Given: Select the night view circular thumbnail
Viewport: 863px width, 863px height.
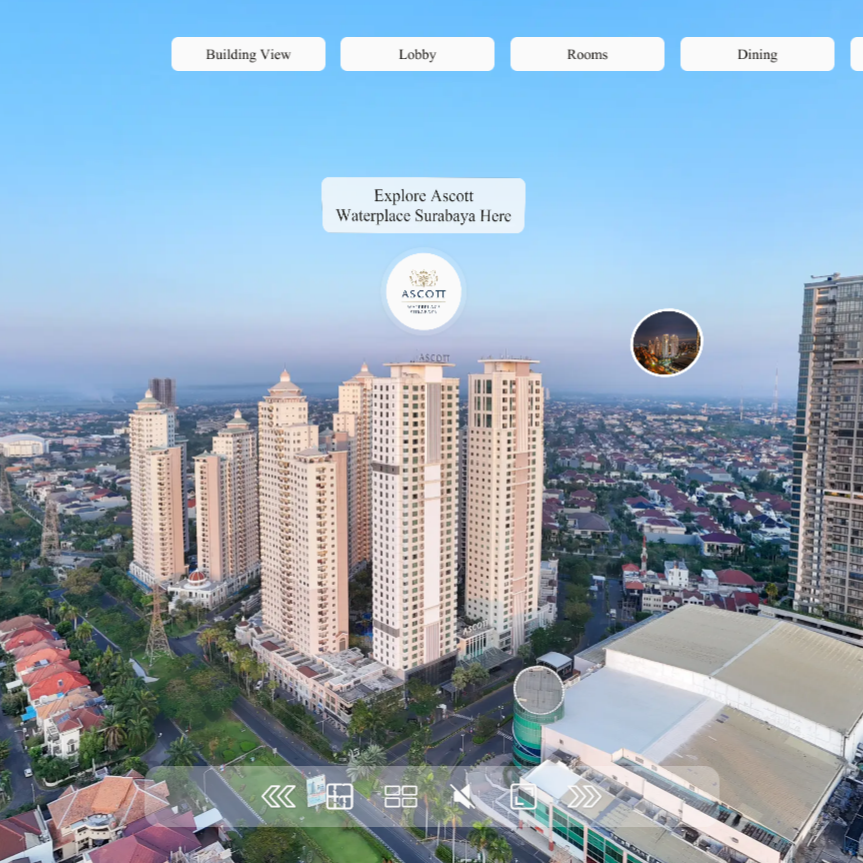Looking at the screenshot, I should tap(667, 341).
